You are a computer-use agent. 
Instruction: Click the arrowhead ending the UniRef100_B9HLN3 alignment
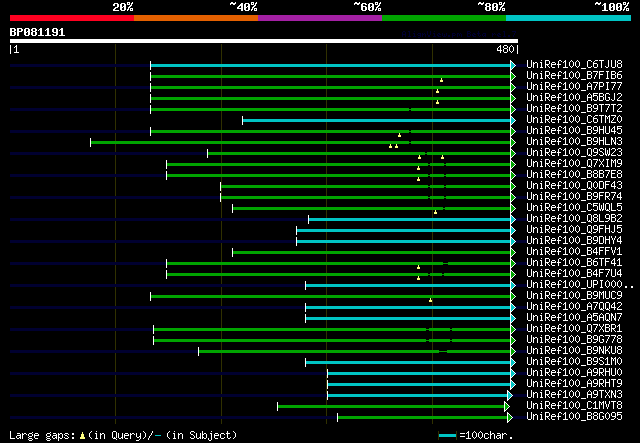[513, 142]
